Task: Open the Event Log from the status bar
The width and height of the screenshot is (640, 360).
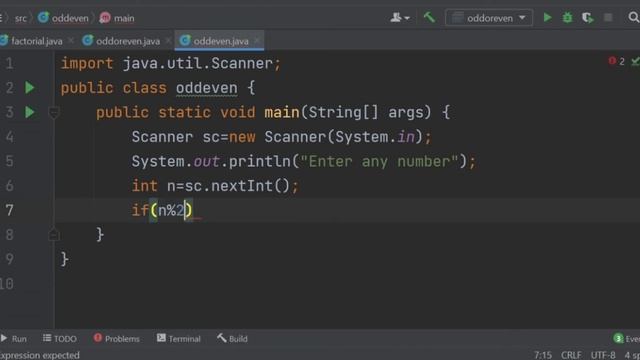Action: [x=627, y=339]
